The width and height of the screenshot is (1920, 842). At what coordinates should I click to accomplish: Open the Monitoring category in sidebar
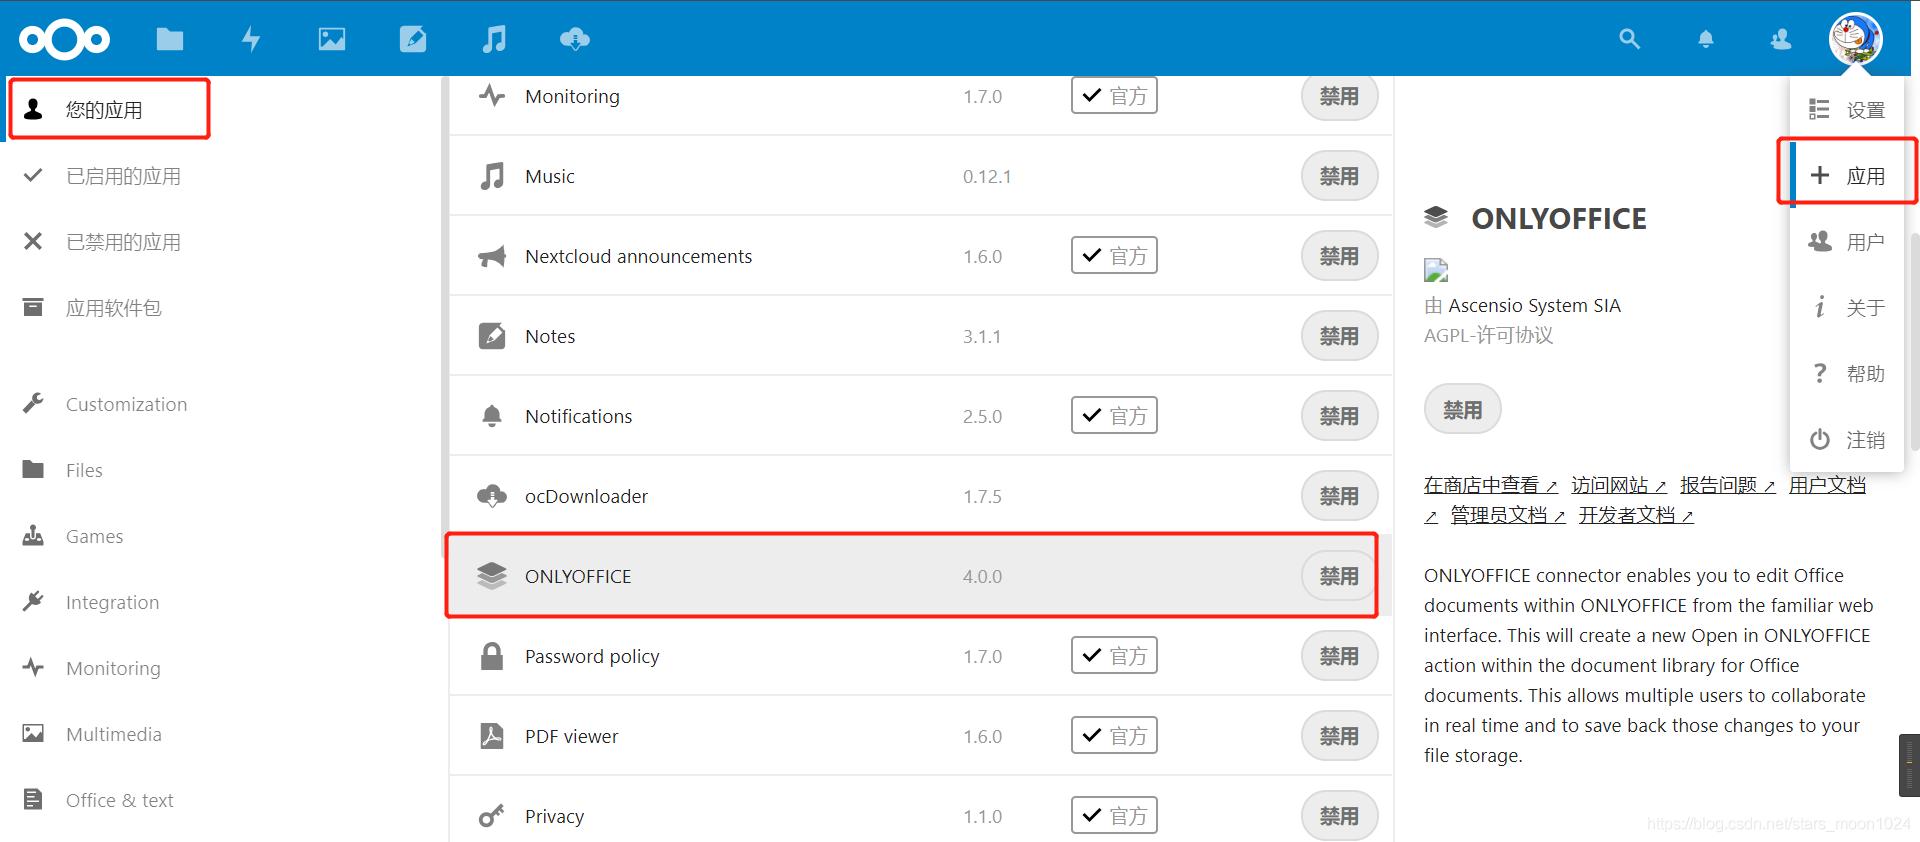tap(113, 668)
